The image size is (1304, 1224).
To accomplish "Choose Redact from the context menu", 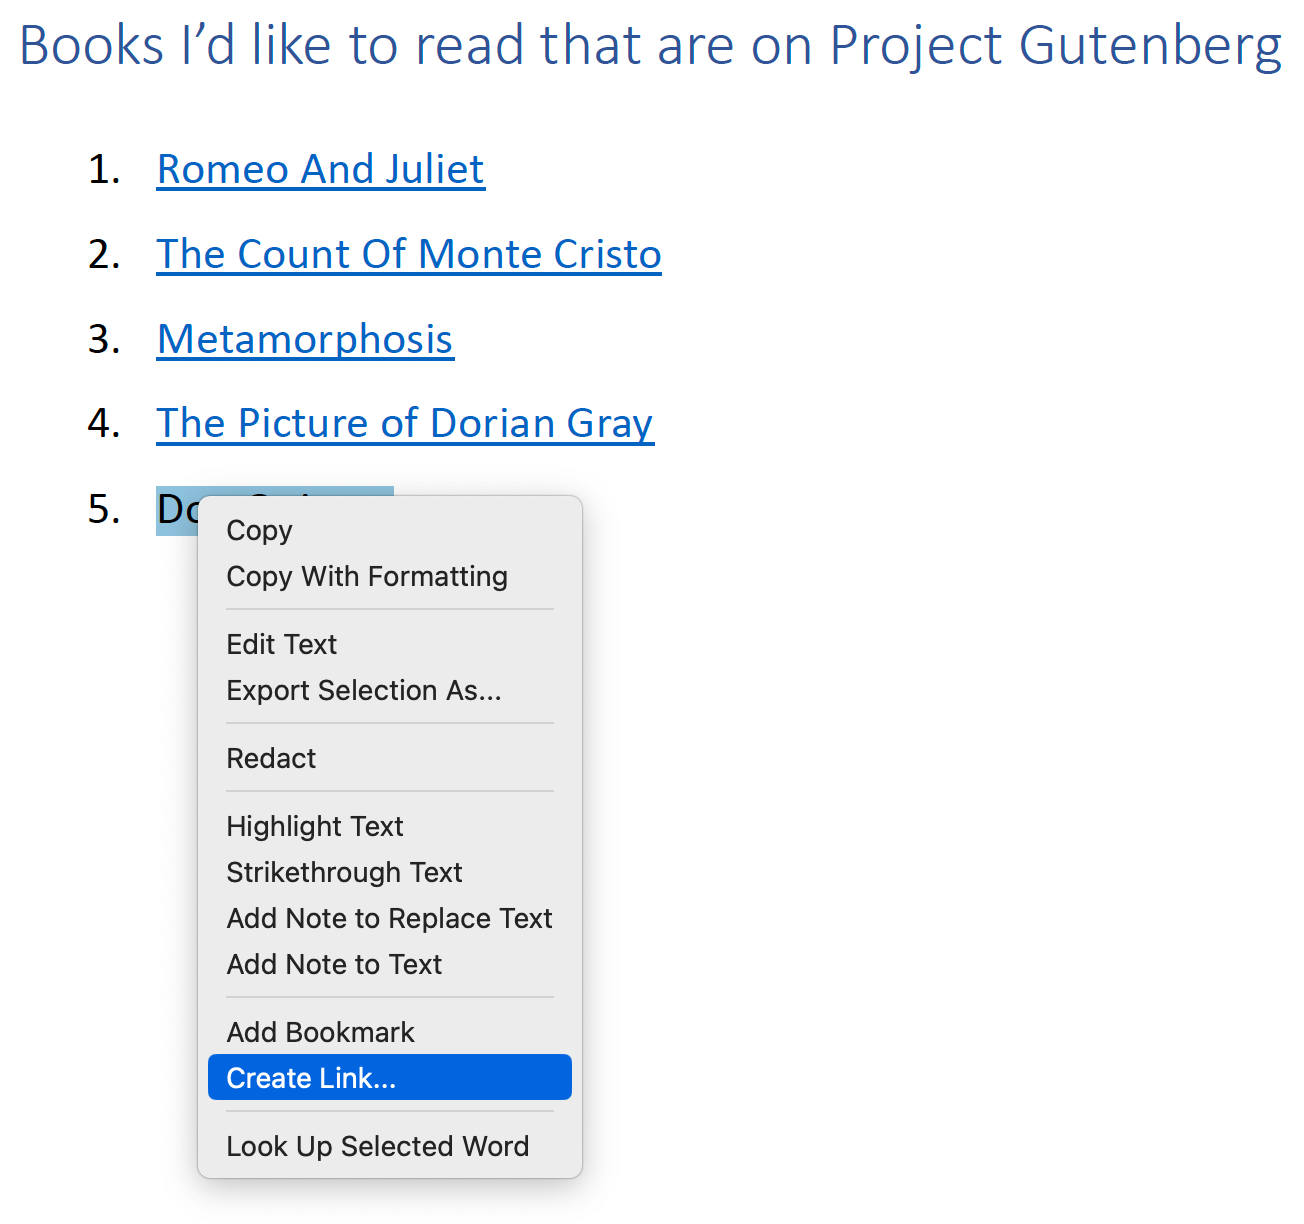I will 271,758.
